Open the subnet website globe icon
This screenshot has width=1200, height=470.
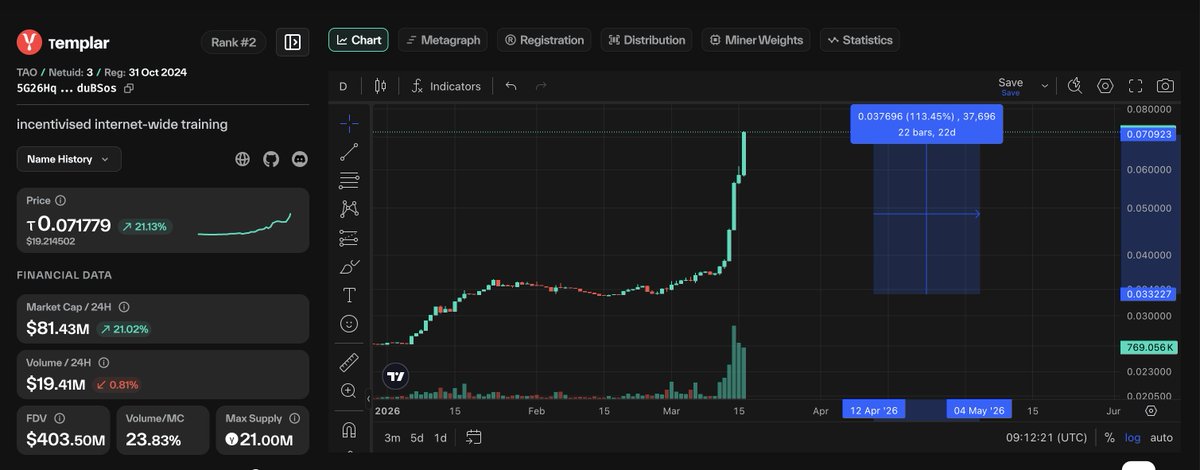pyautogui.click(x=242, y=159)
